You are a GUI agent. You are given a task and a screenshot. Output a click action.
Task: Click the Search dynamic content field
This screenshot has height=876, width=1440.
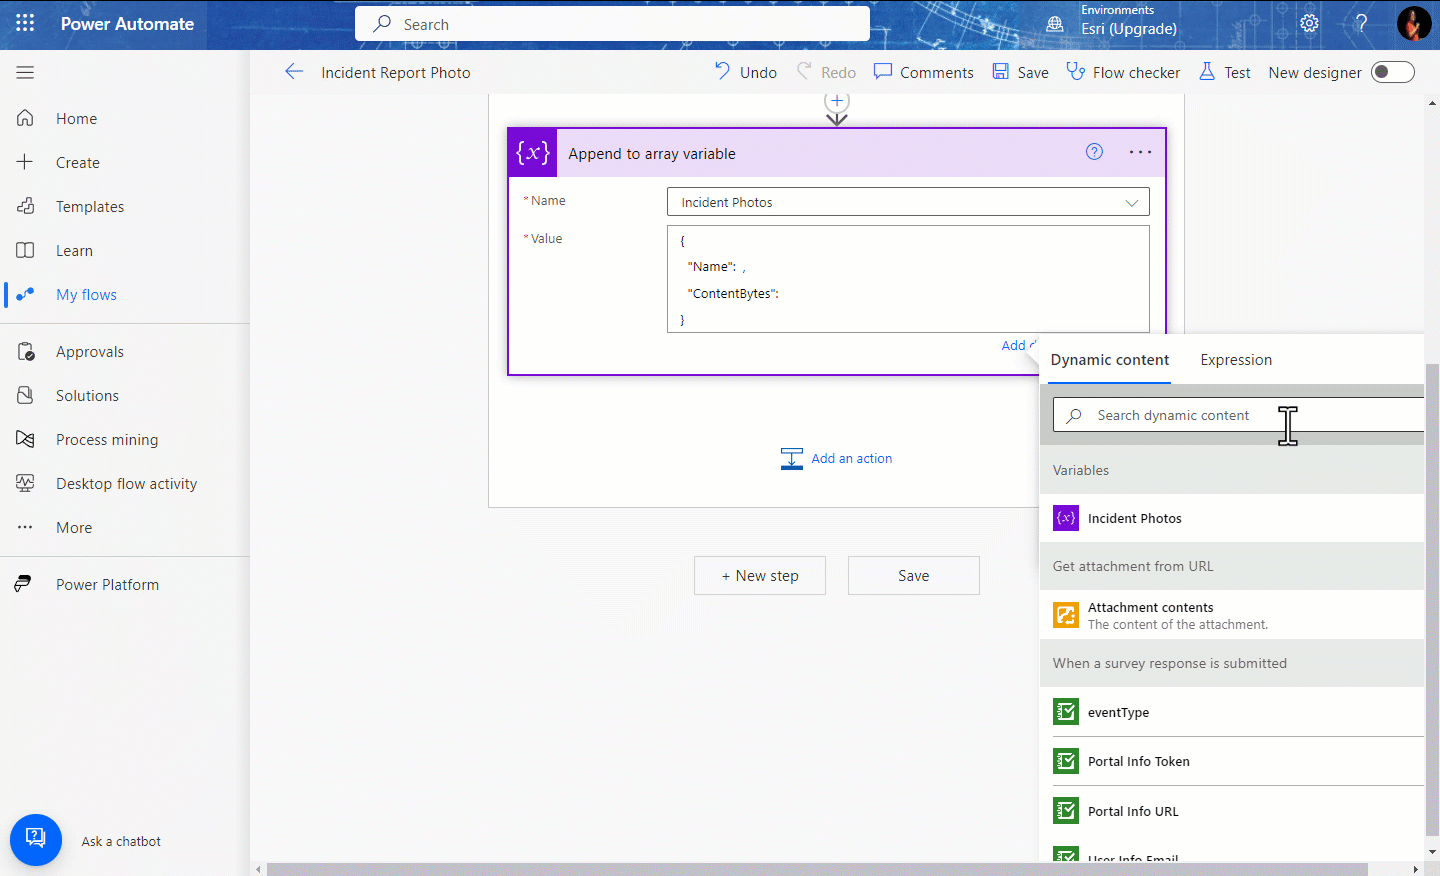click(1238, 415)
